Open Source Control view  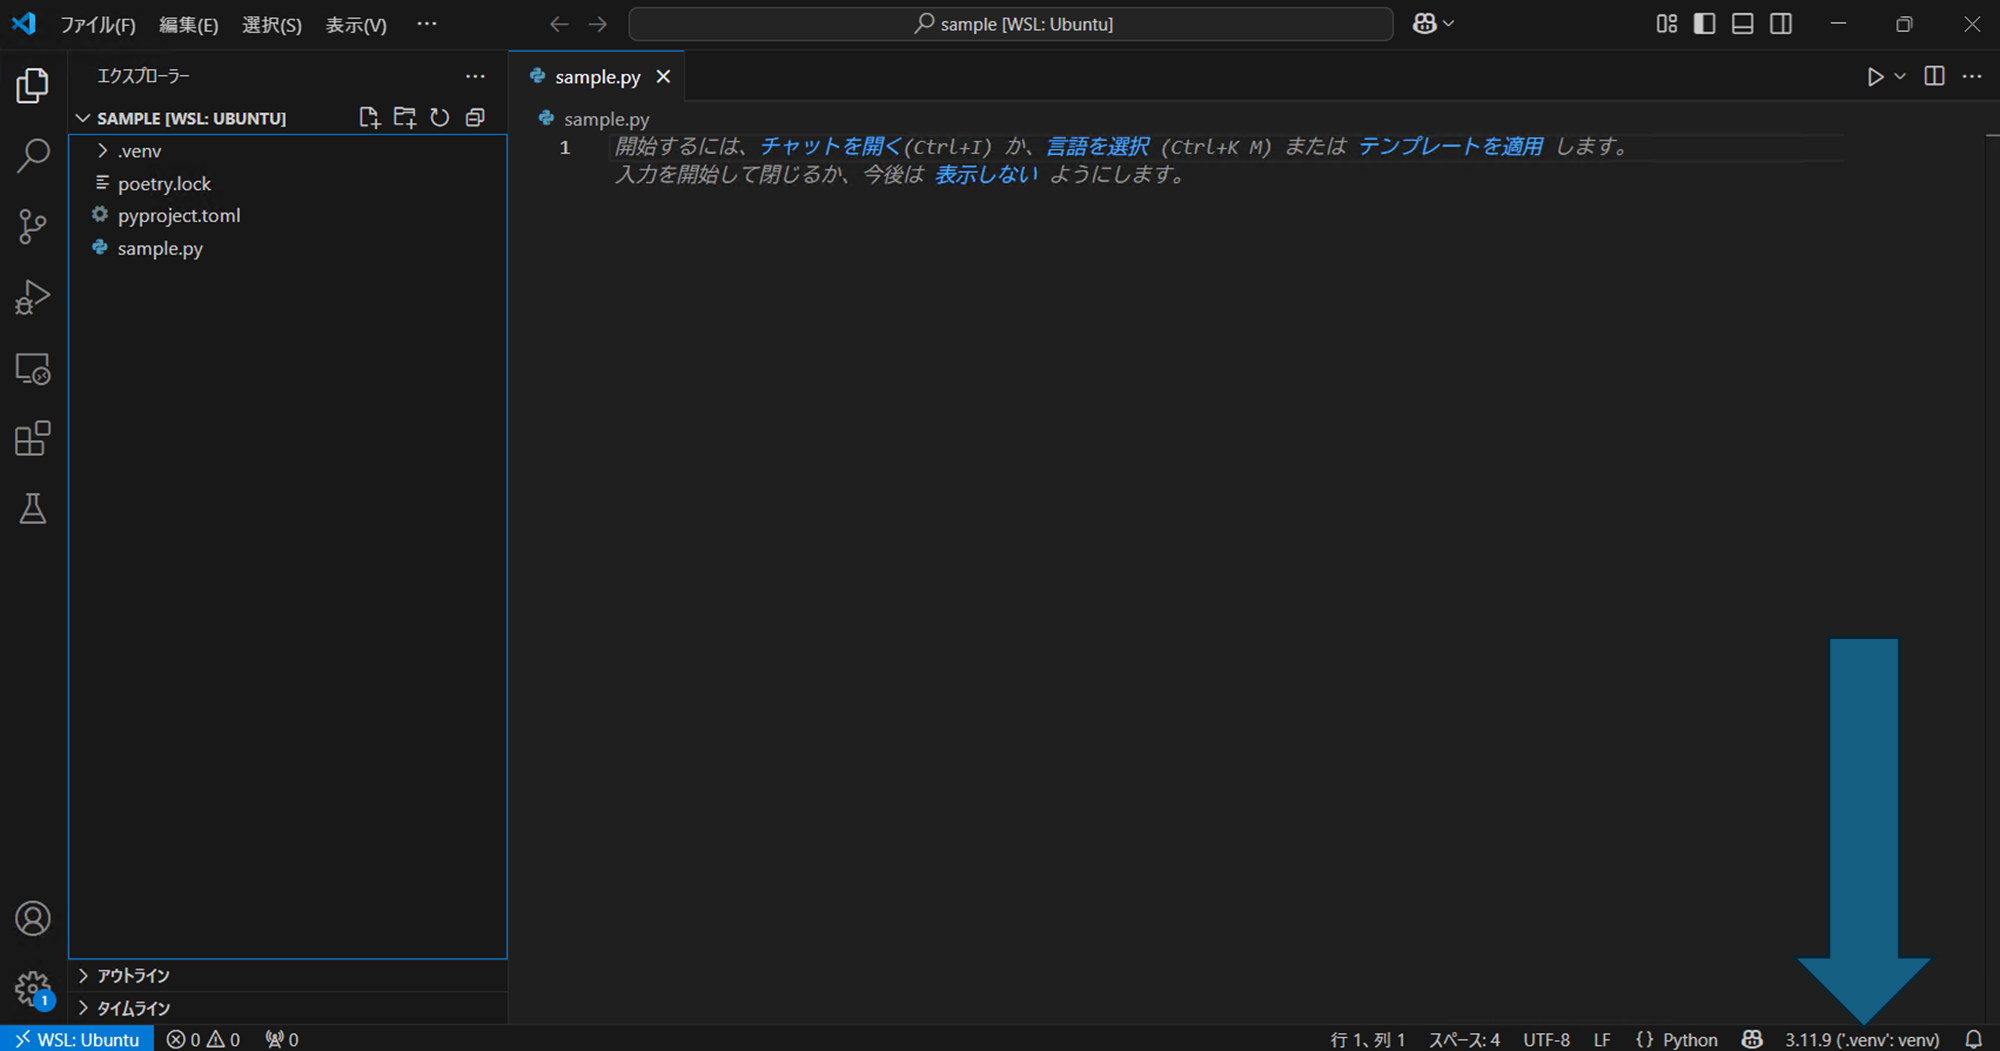pos(33,227)
